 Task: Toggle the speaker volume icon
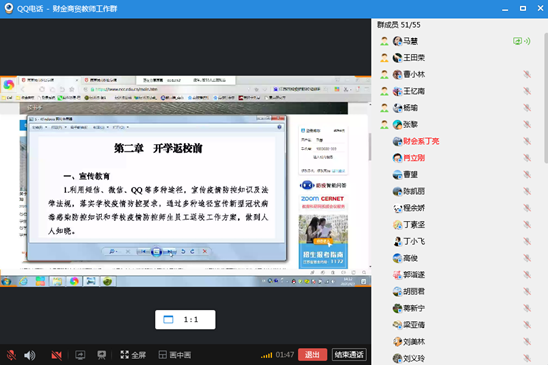(x=30, y=355)
